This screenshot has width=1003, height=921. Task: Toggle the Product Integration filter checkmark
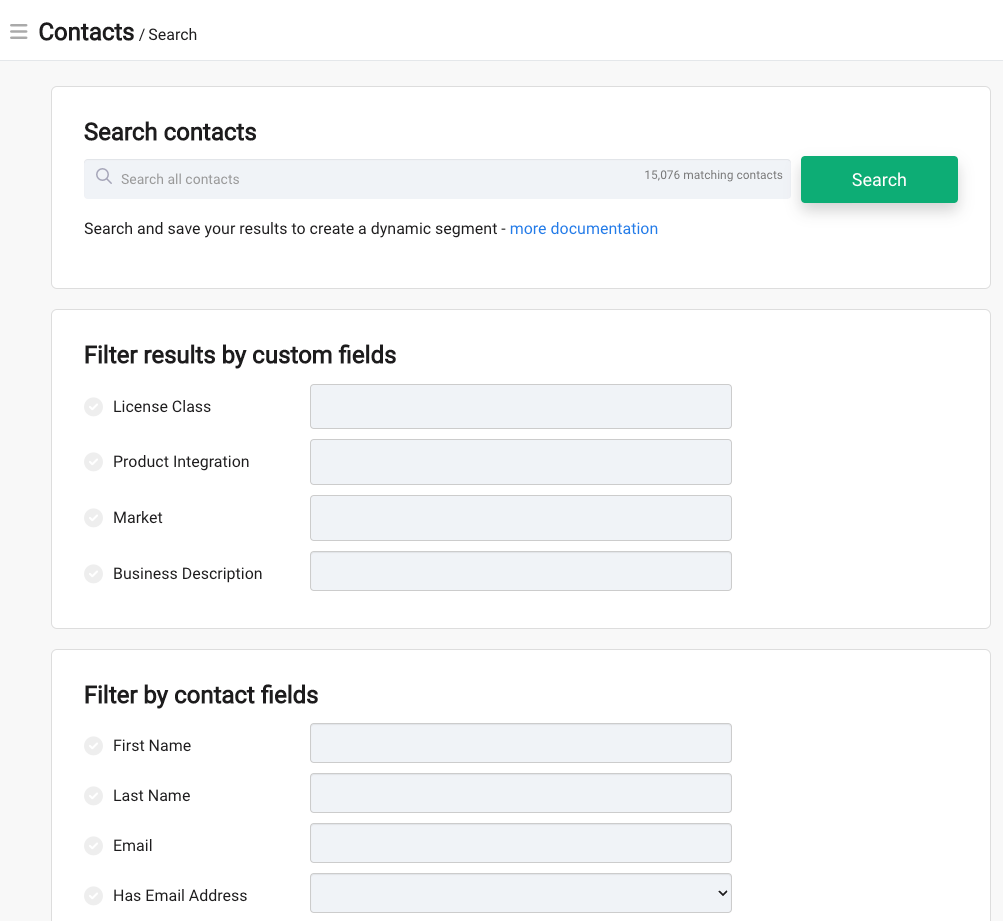coord(93,462)
